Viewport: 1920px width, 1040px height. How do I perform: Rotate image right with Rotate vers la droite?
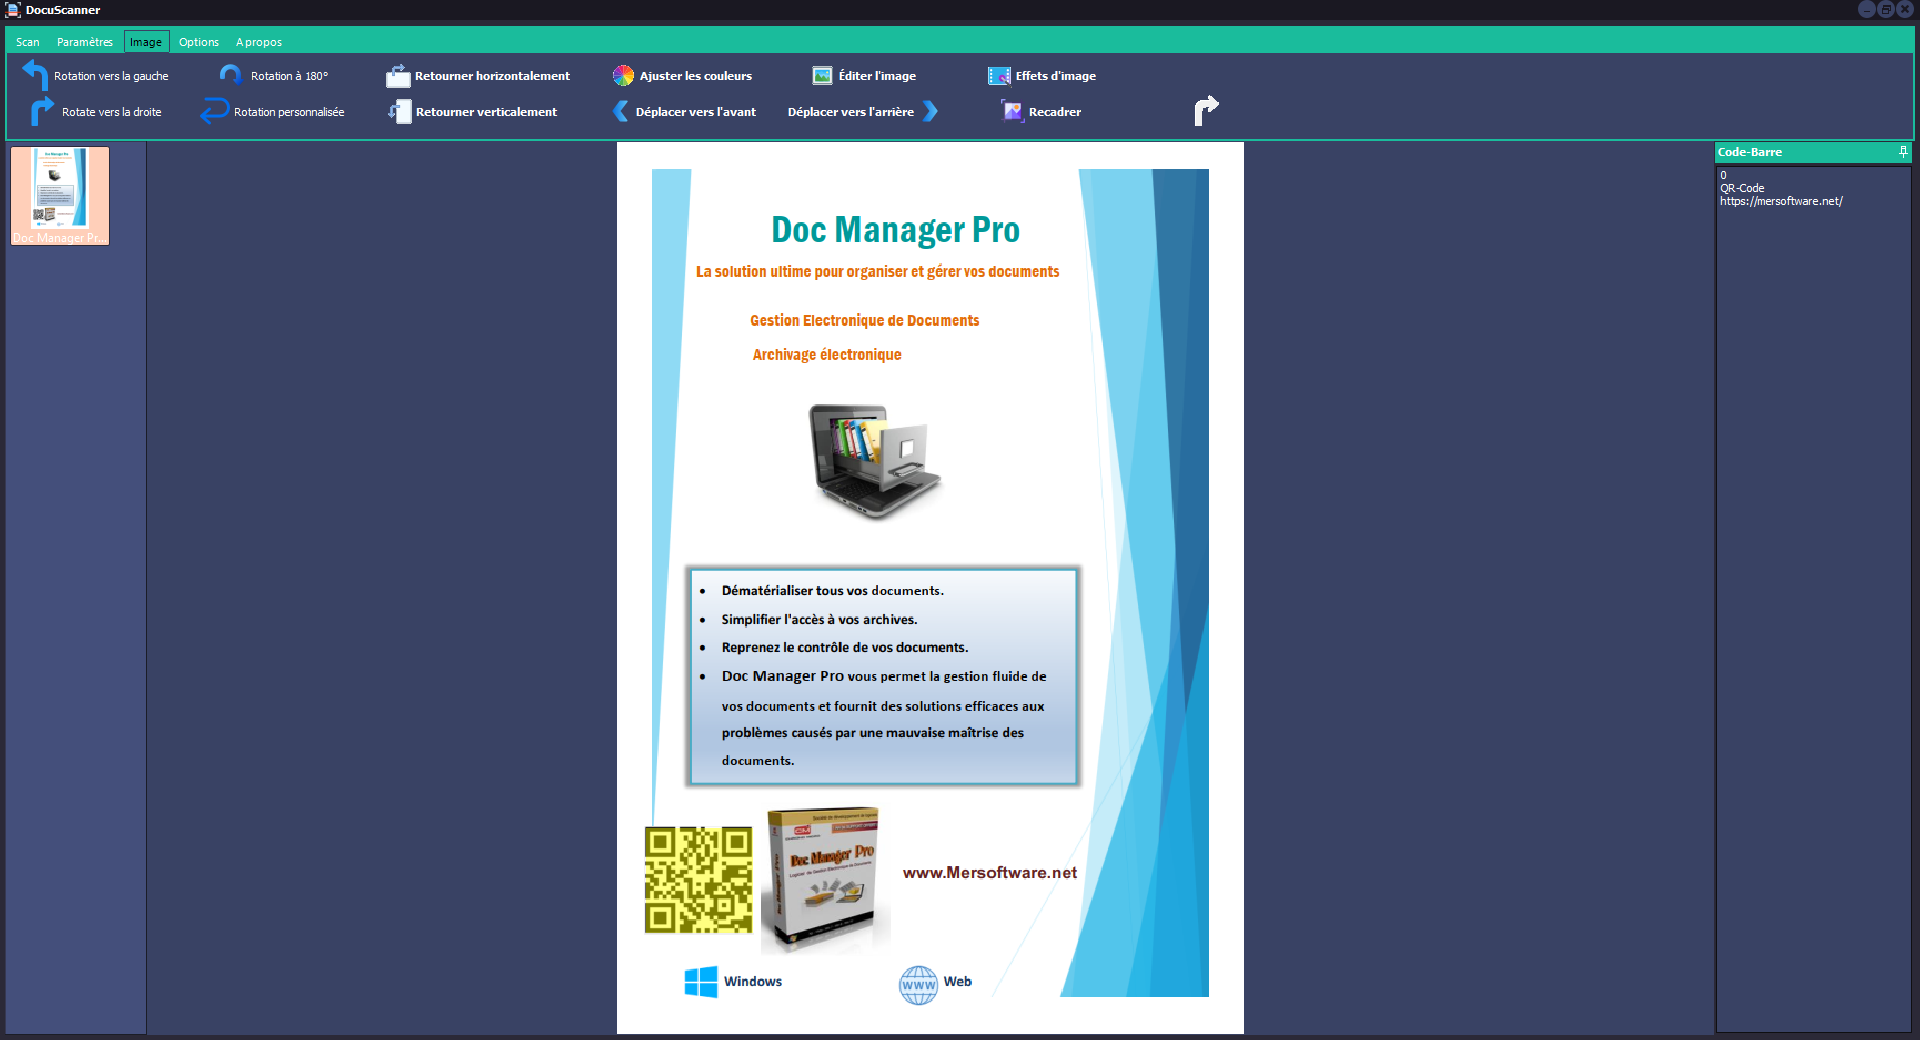click(x=41, y=111)
